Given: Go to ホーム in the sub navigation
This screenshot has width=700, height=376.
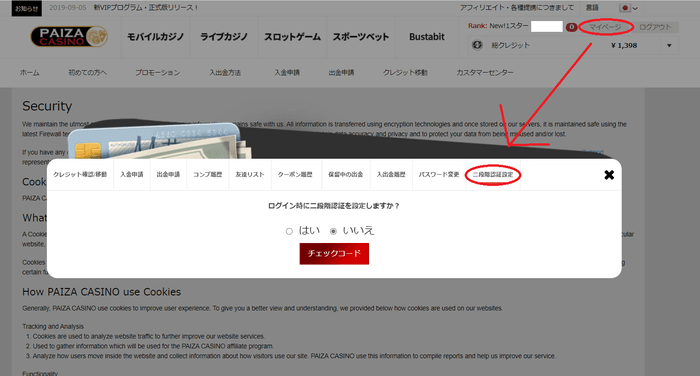Looking at the screenshot, I should pyautogui.click(x=29, y=72).
